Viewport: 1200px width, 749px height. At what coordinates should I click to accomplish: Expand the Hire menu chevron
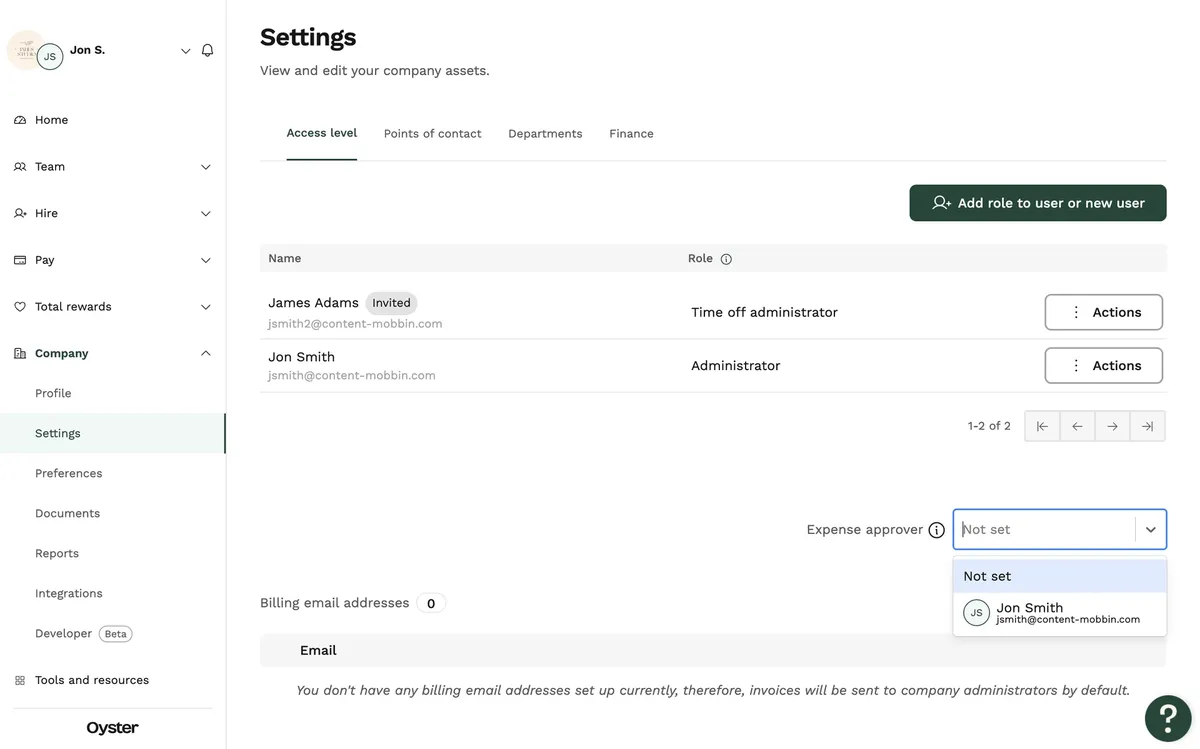tap(206, 213)
